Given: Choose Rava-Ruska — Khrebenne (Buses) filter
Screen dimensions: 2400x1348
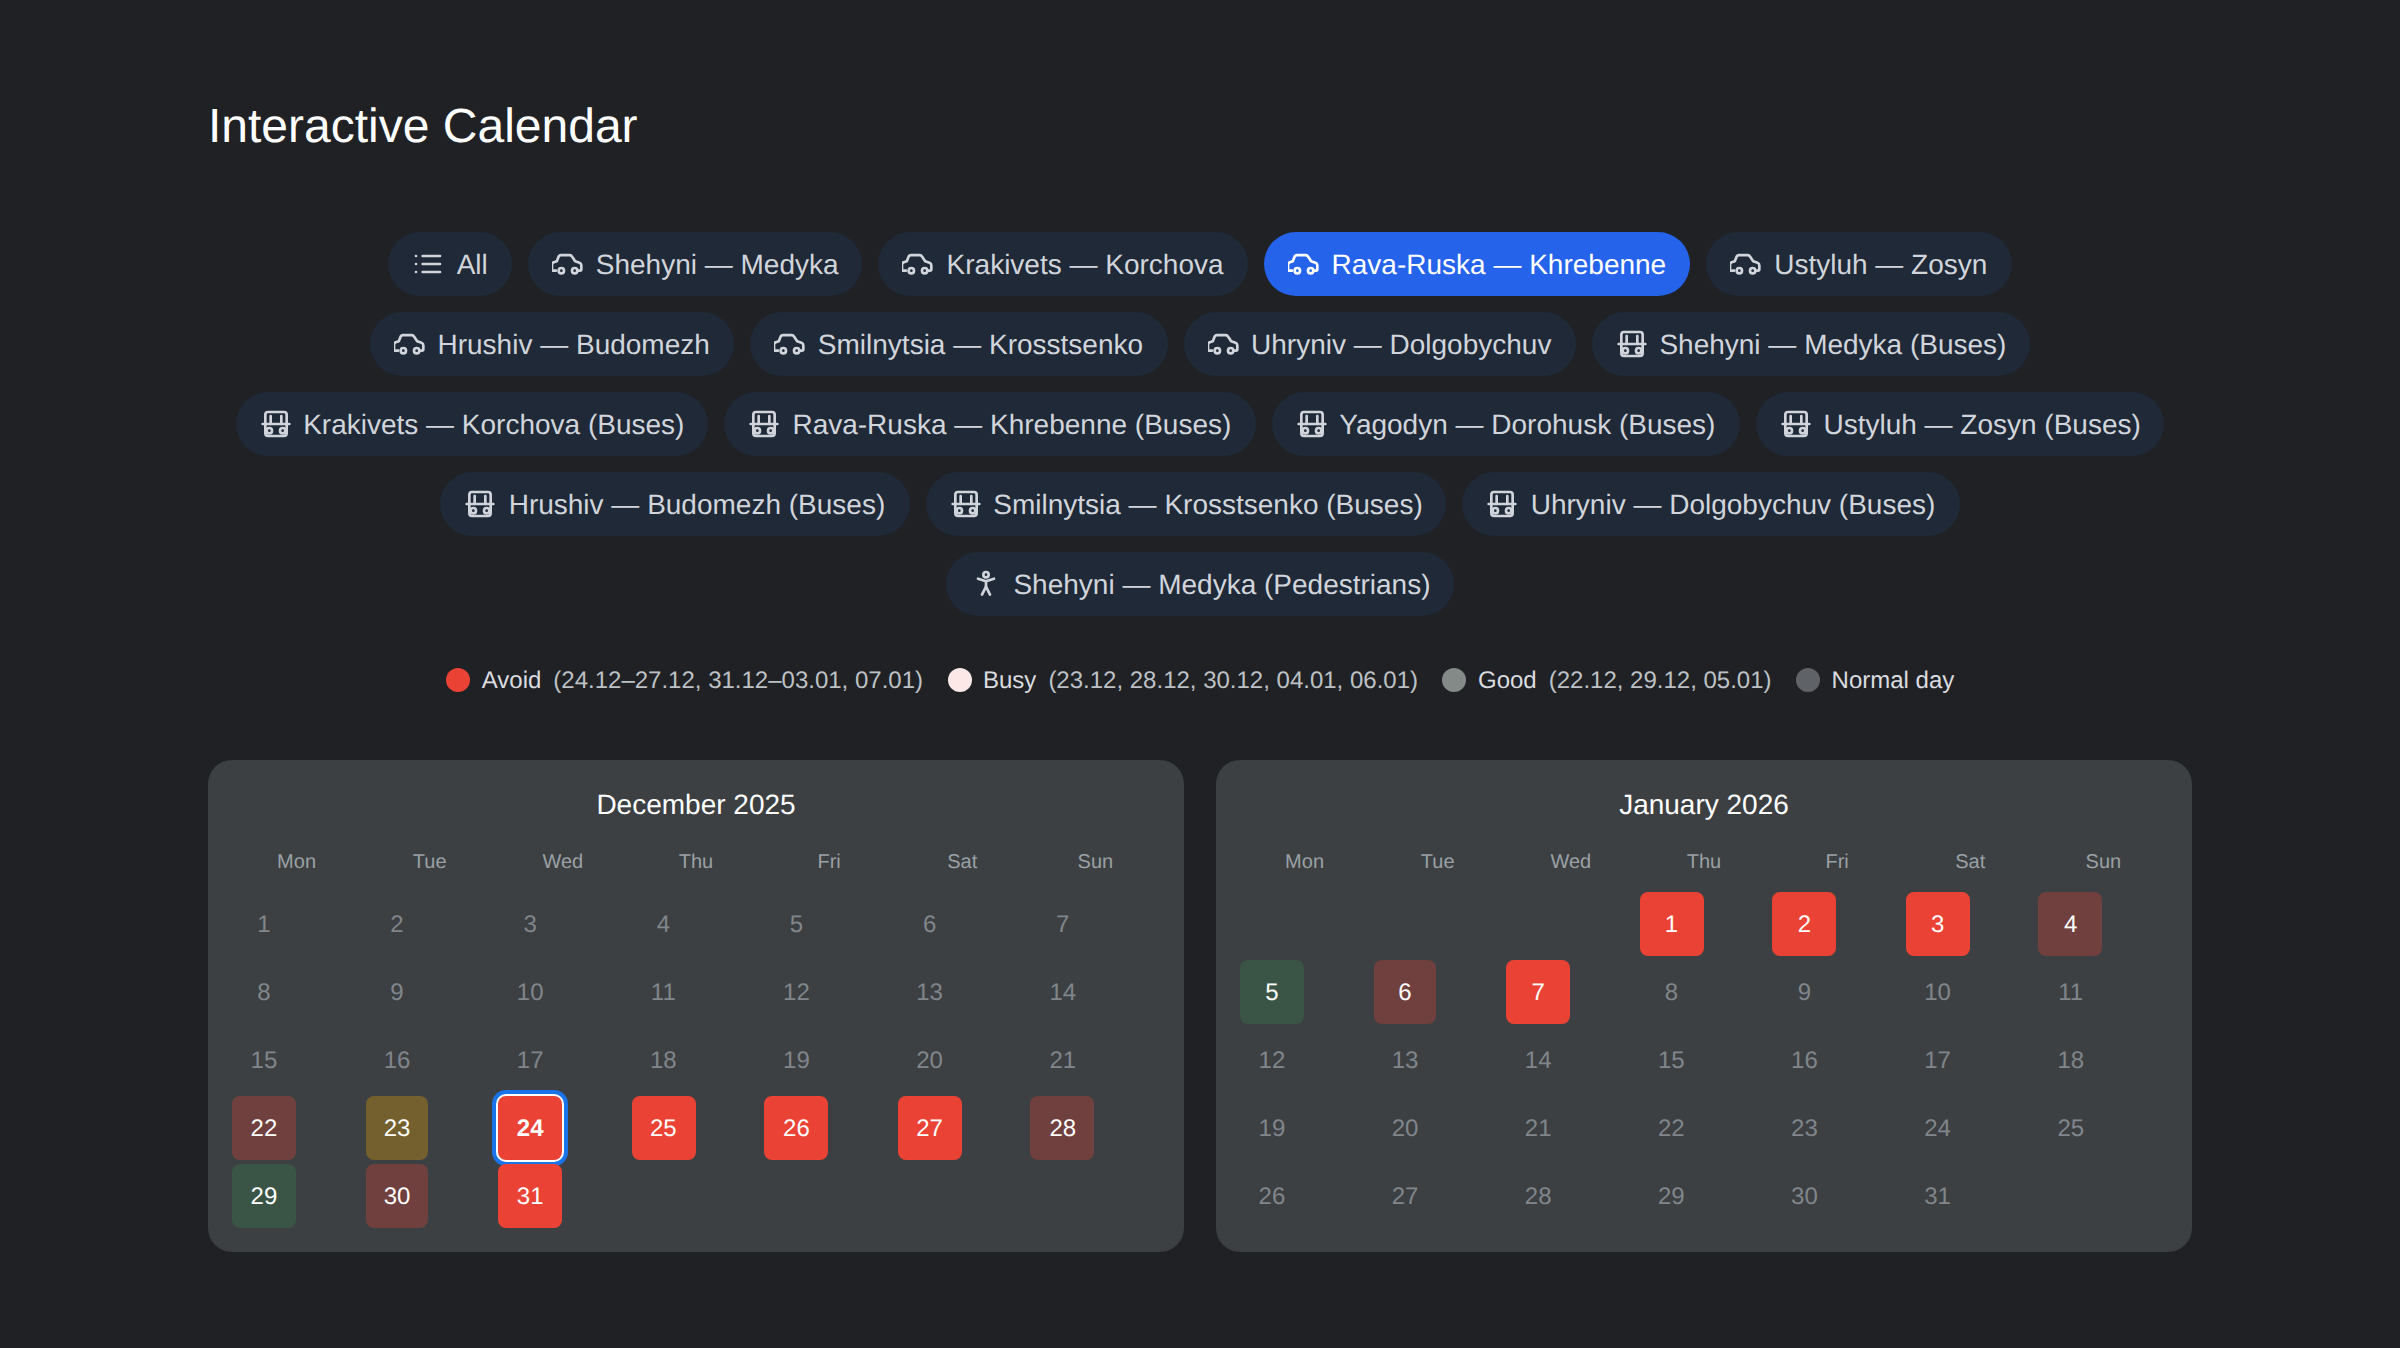Looking at the screenshot, I should click(989, 424).
